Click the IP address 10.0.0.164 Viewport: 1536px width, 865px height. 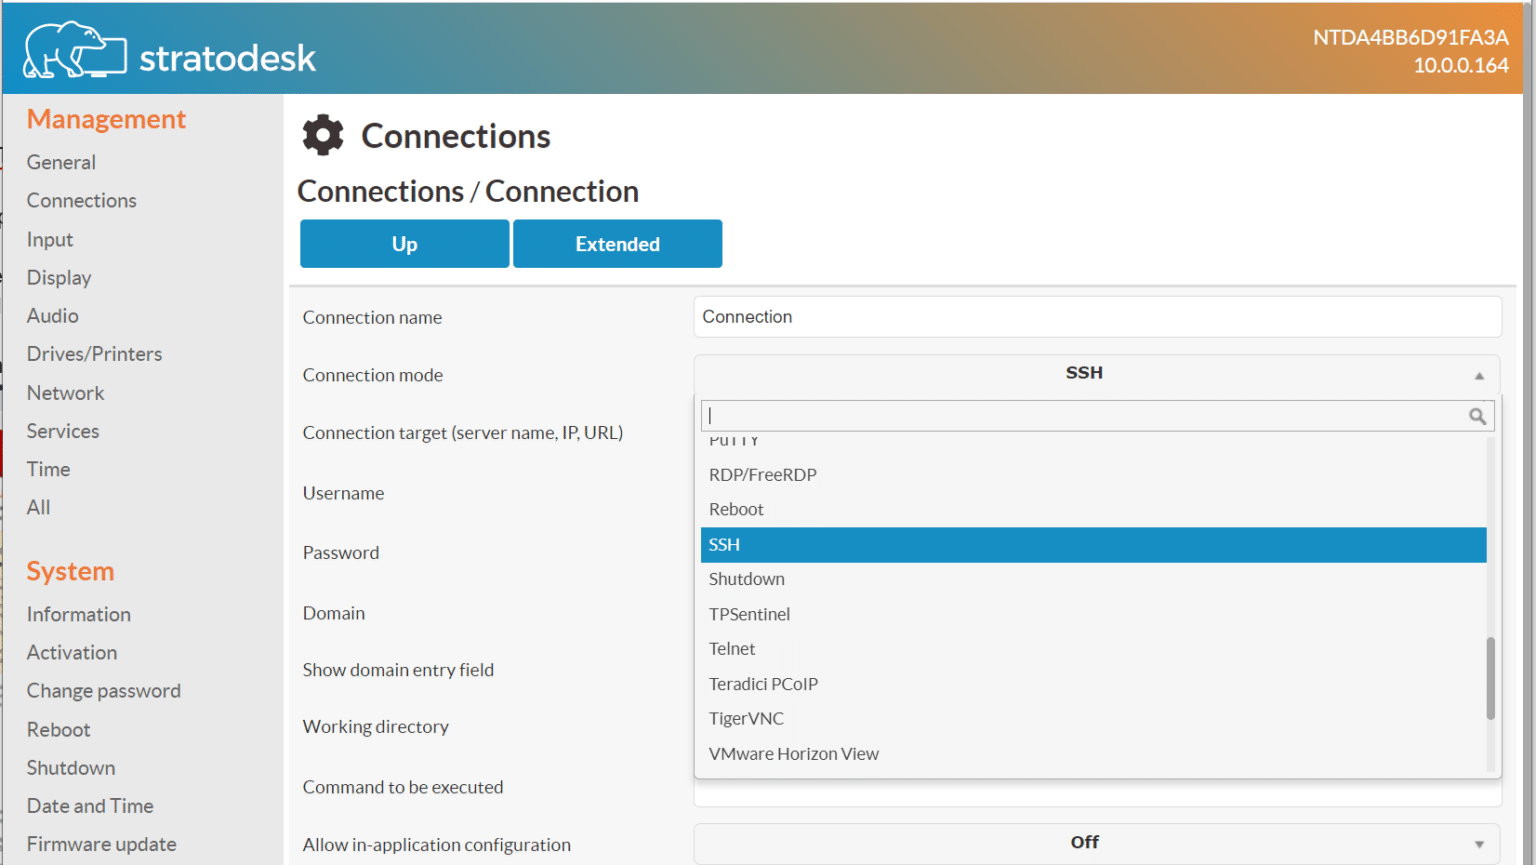[x=1461, y=65]
